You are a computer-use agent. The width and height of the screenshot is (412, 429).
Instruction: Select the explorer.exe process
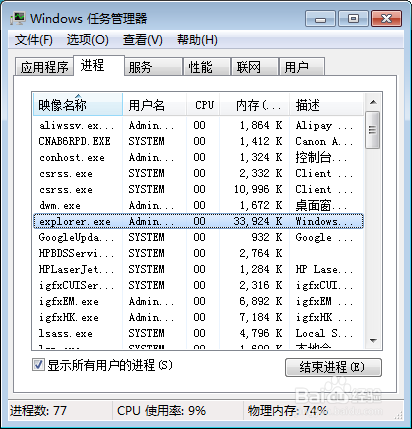(198, 221)
